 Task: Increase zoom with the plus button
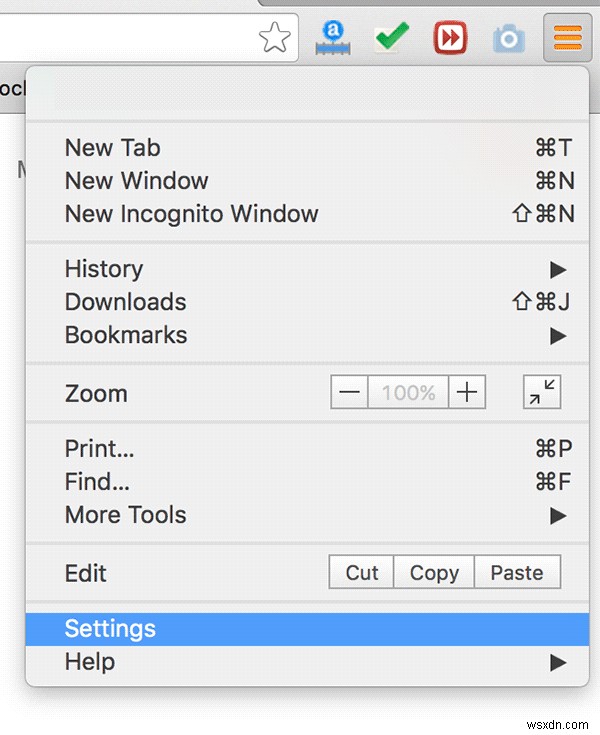click(x=467, y=392)
